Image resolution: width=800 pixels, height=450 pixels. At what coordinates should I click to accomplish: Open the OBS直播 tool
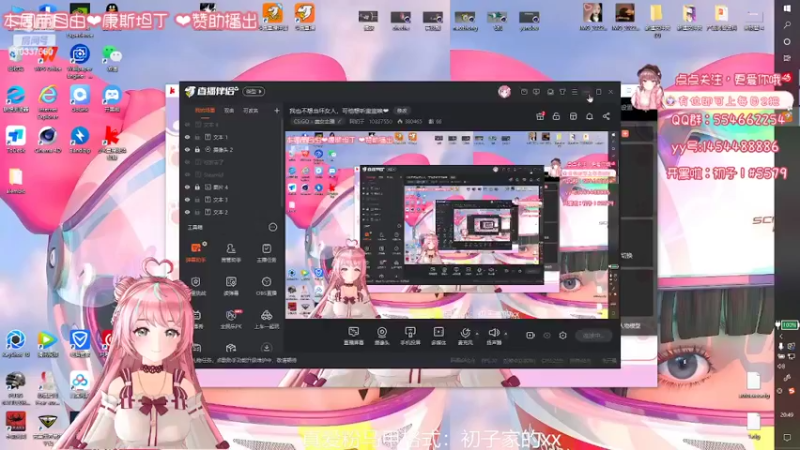tap(266, 286)
